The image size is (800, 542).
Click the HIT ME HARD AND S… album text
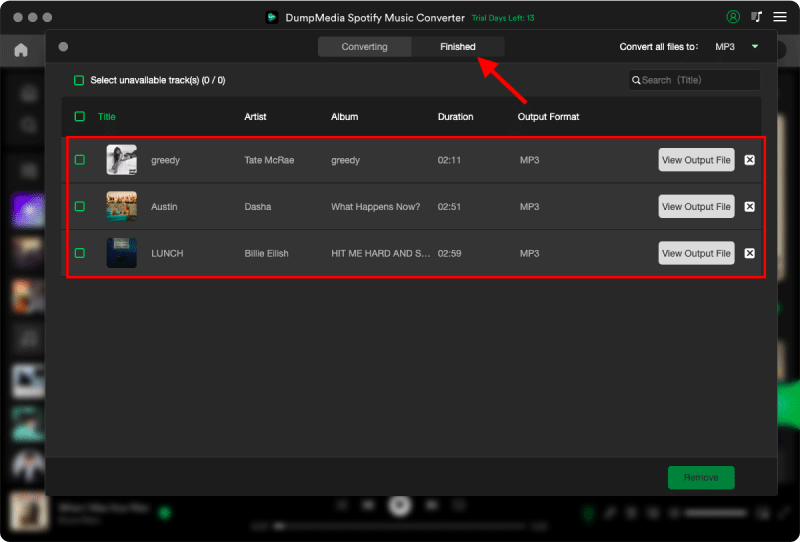pos(381,253)
